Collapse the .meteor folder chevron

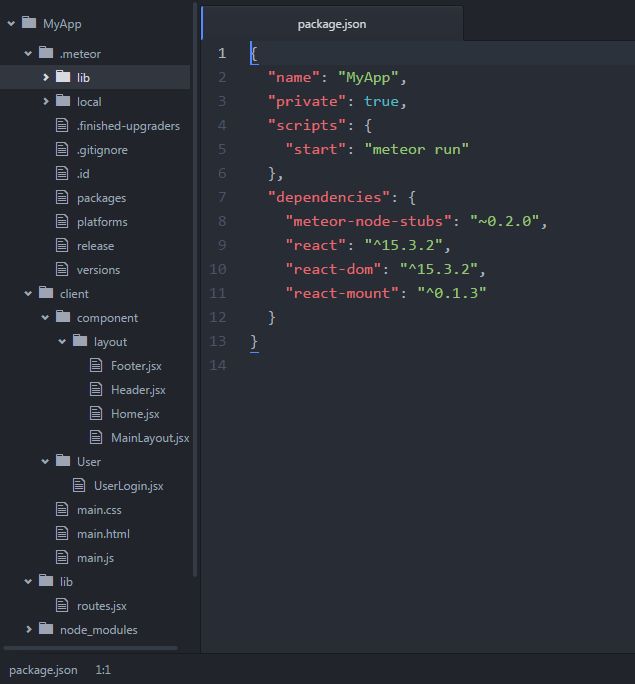tap(28, 54)
